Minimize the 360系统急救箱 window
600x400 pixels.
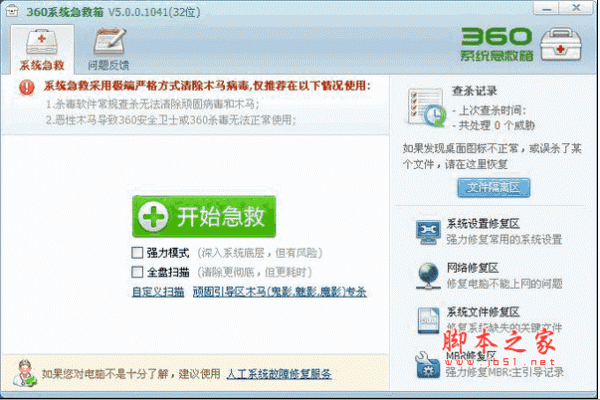[547, 8]
